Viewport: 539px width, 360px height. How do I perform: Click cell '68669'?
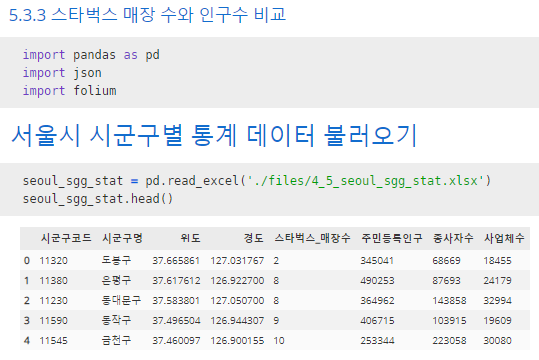point(446,261)
